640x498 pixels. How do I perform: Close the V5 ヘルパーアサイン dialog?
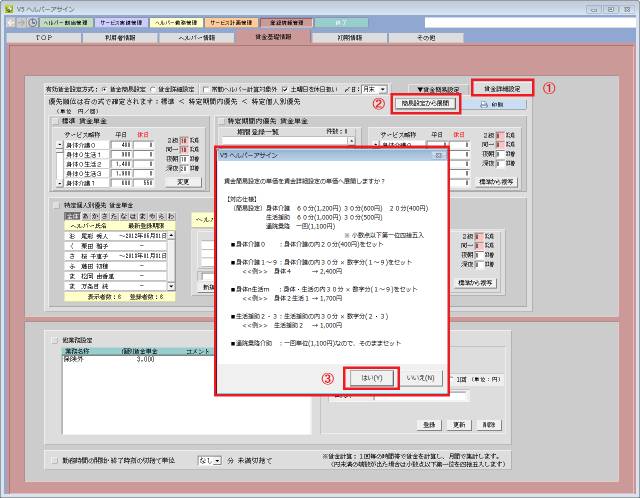pyautogui.click(x=437, y=156)
